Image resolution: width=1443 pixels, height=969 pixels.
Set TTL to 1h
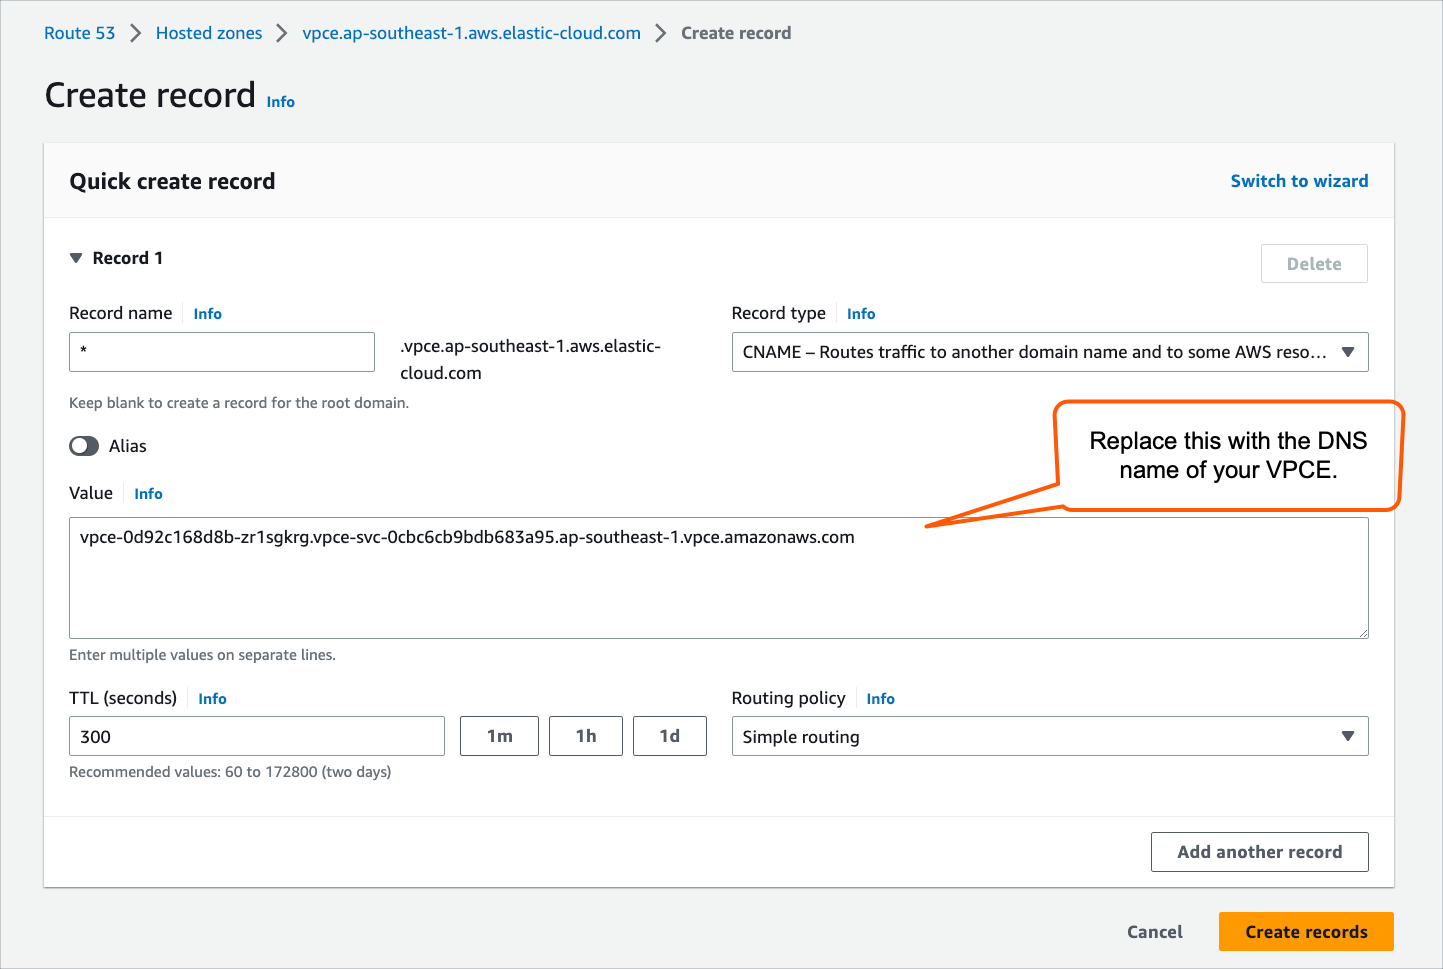(586, 736)
